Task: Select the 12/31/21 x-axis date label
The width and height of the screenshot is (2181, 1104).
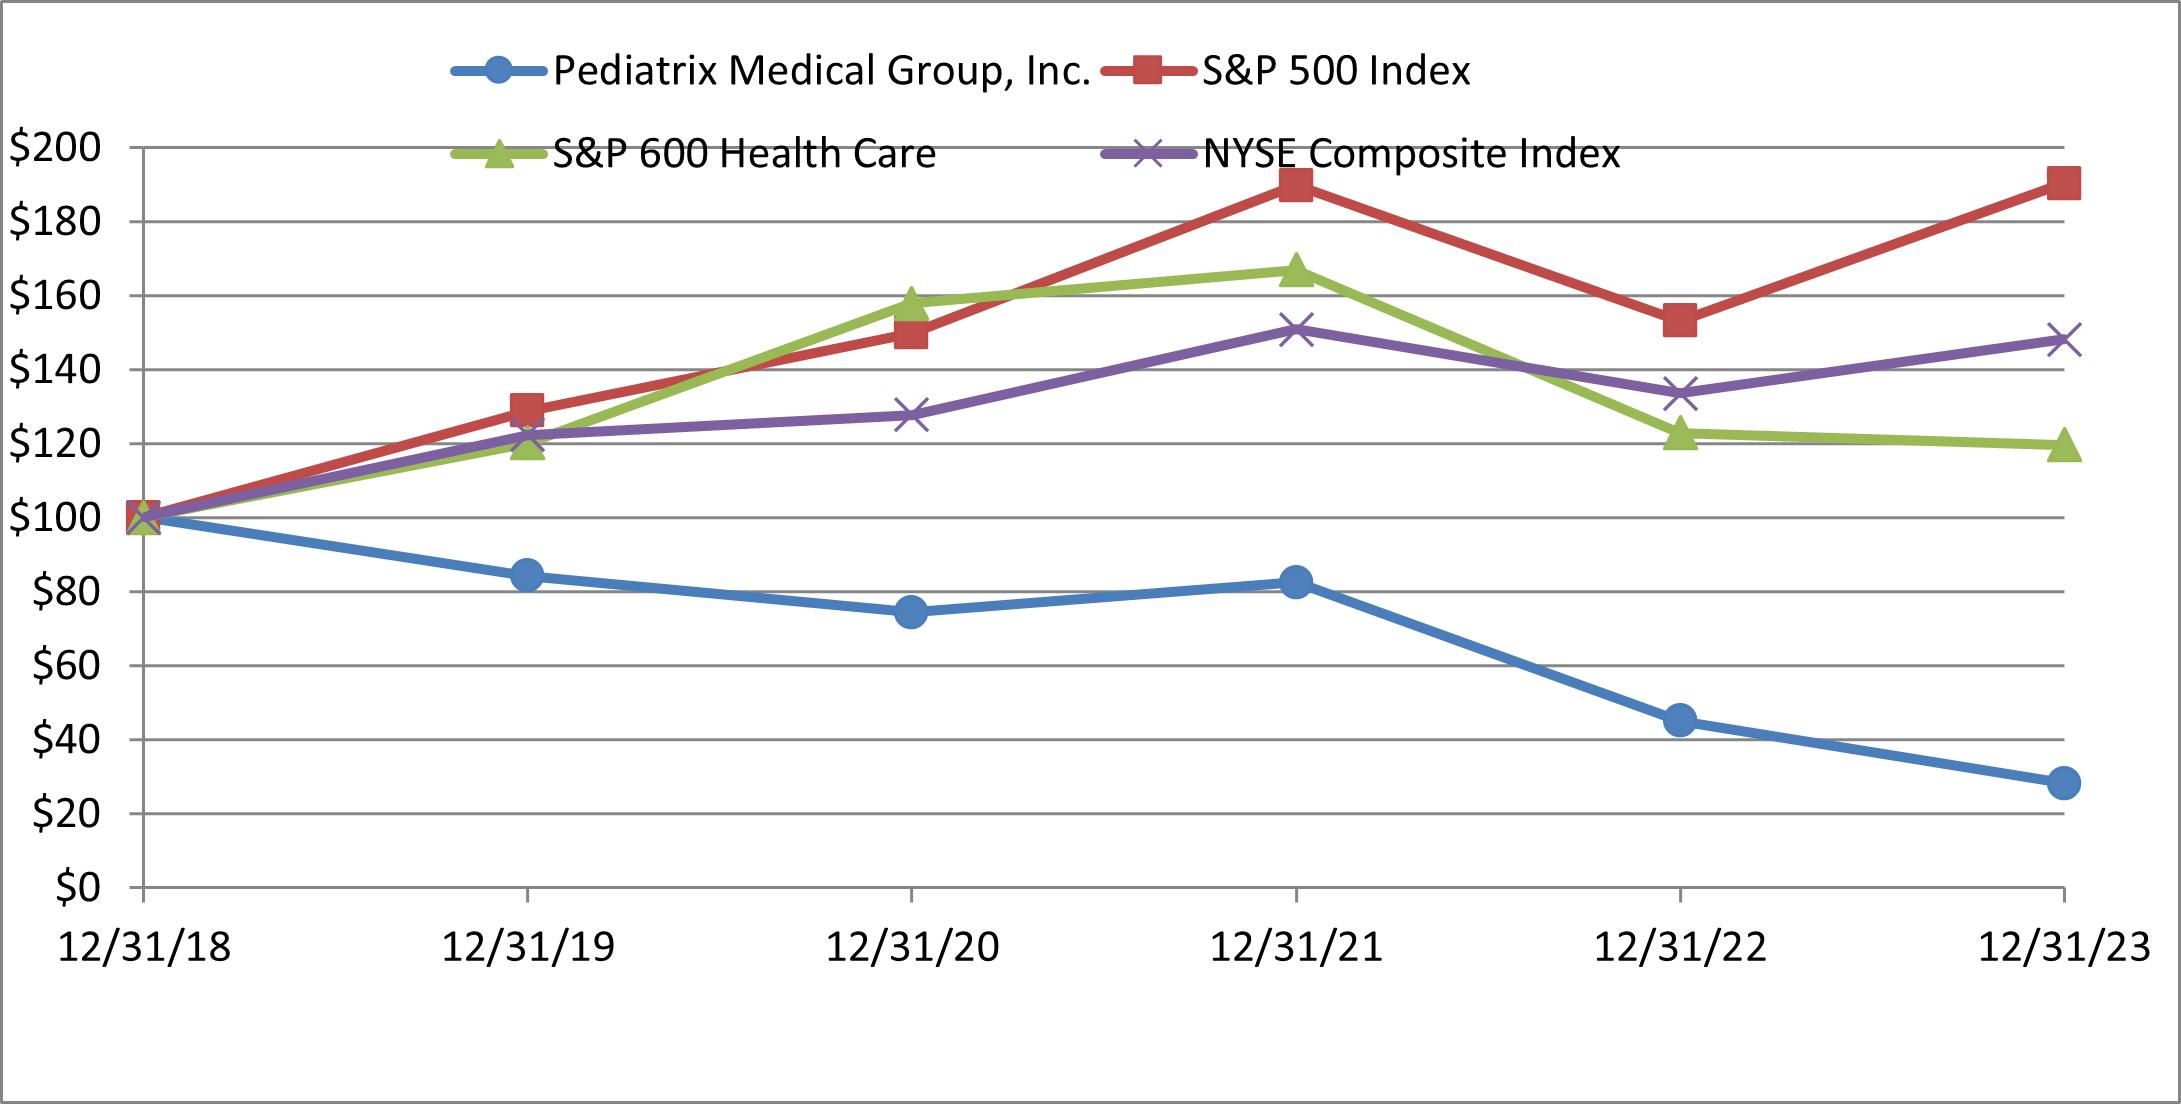Action: click(1296, 947)
